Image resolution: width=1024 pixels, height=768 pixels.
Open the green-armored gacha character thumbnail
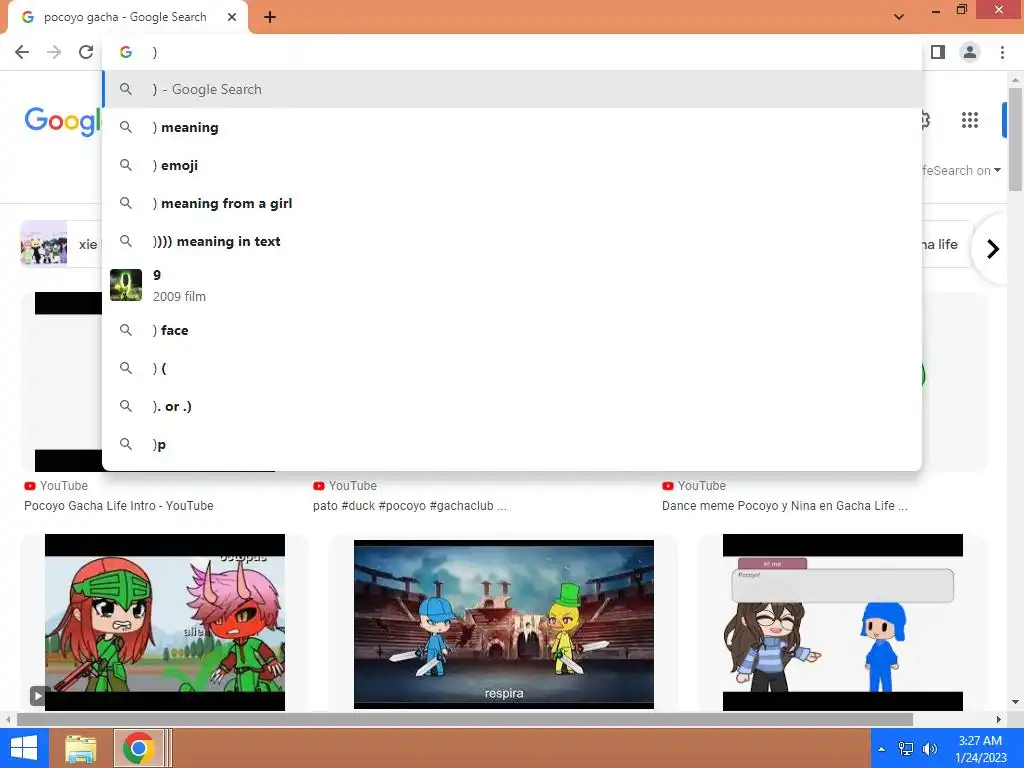pyautogui.click(x=165, y=622)
